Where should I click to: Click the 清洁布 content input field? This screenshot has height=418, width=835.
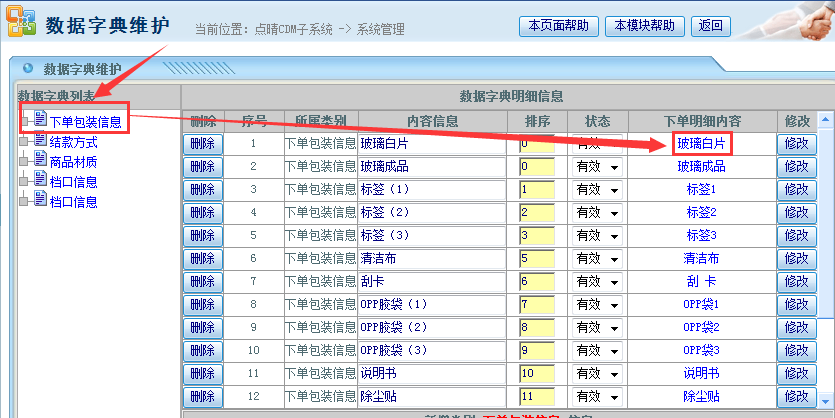[432, 259]
